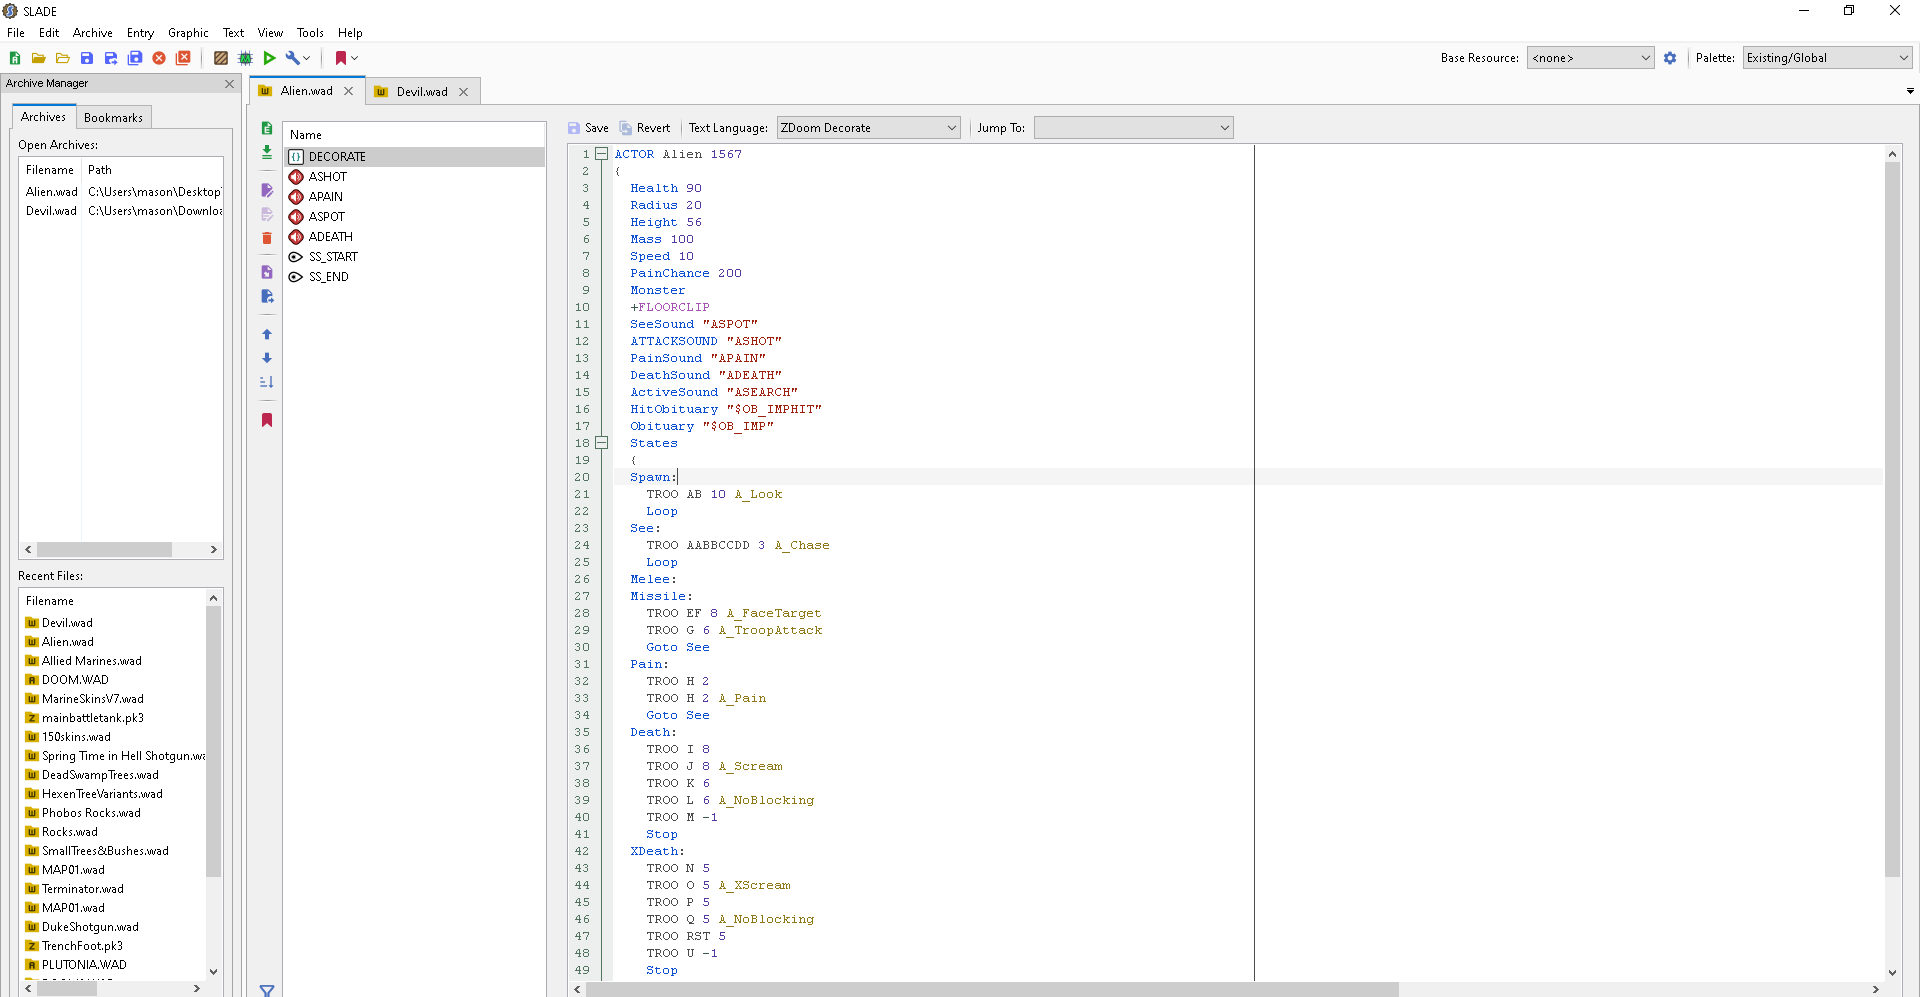Close the Archive Manager panel
The image size is (1920, 997).
click(229, 84)
